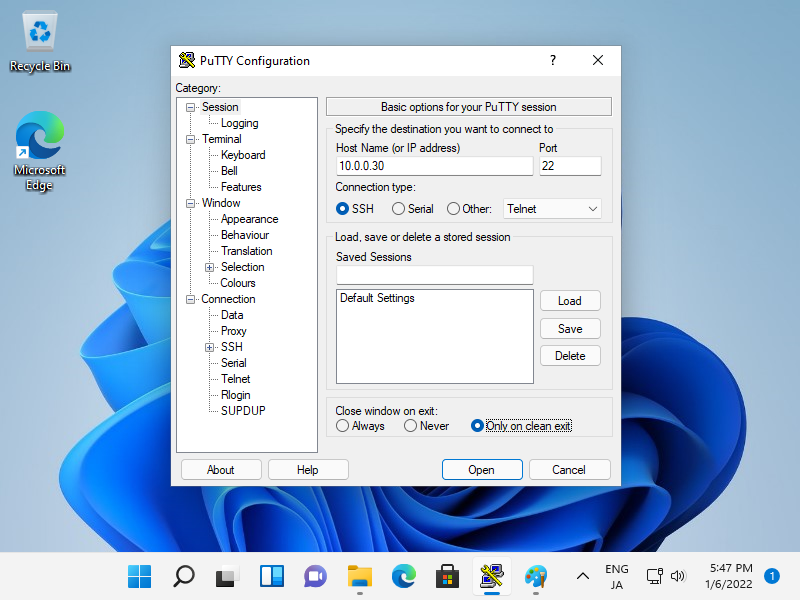Image resolution: width=800 pixels, height=600 pixels.
Task: Select the Proxy category in tree
Action: tap(234, 331)
